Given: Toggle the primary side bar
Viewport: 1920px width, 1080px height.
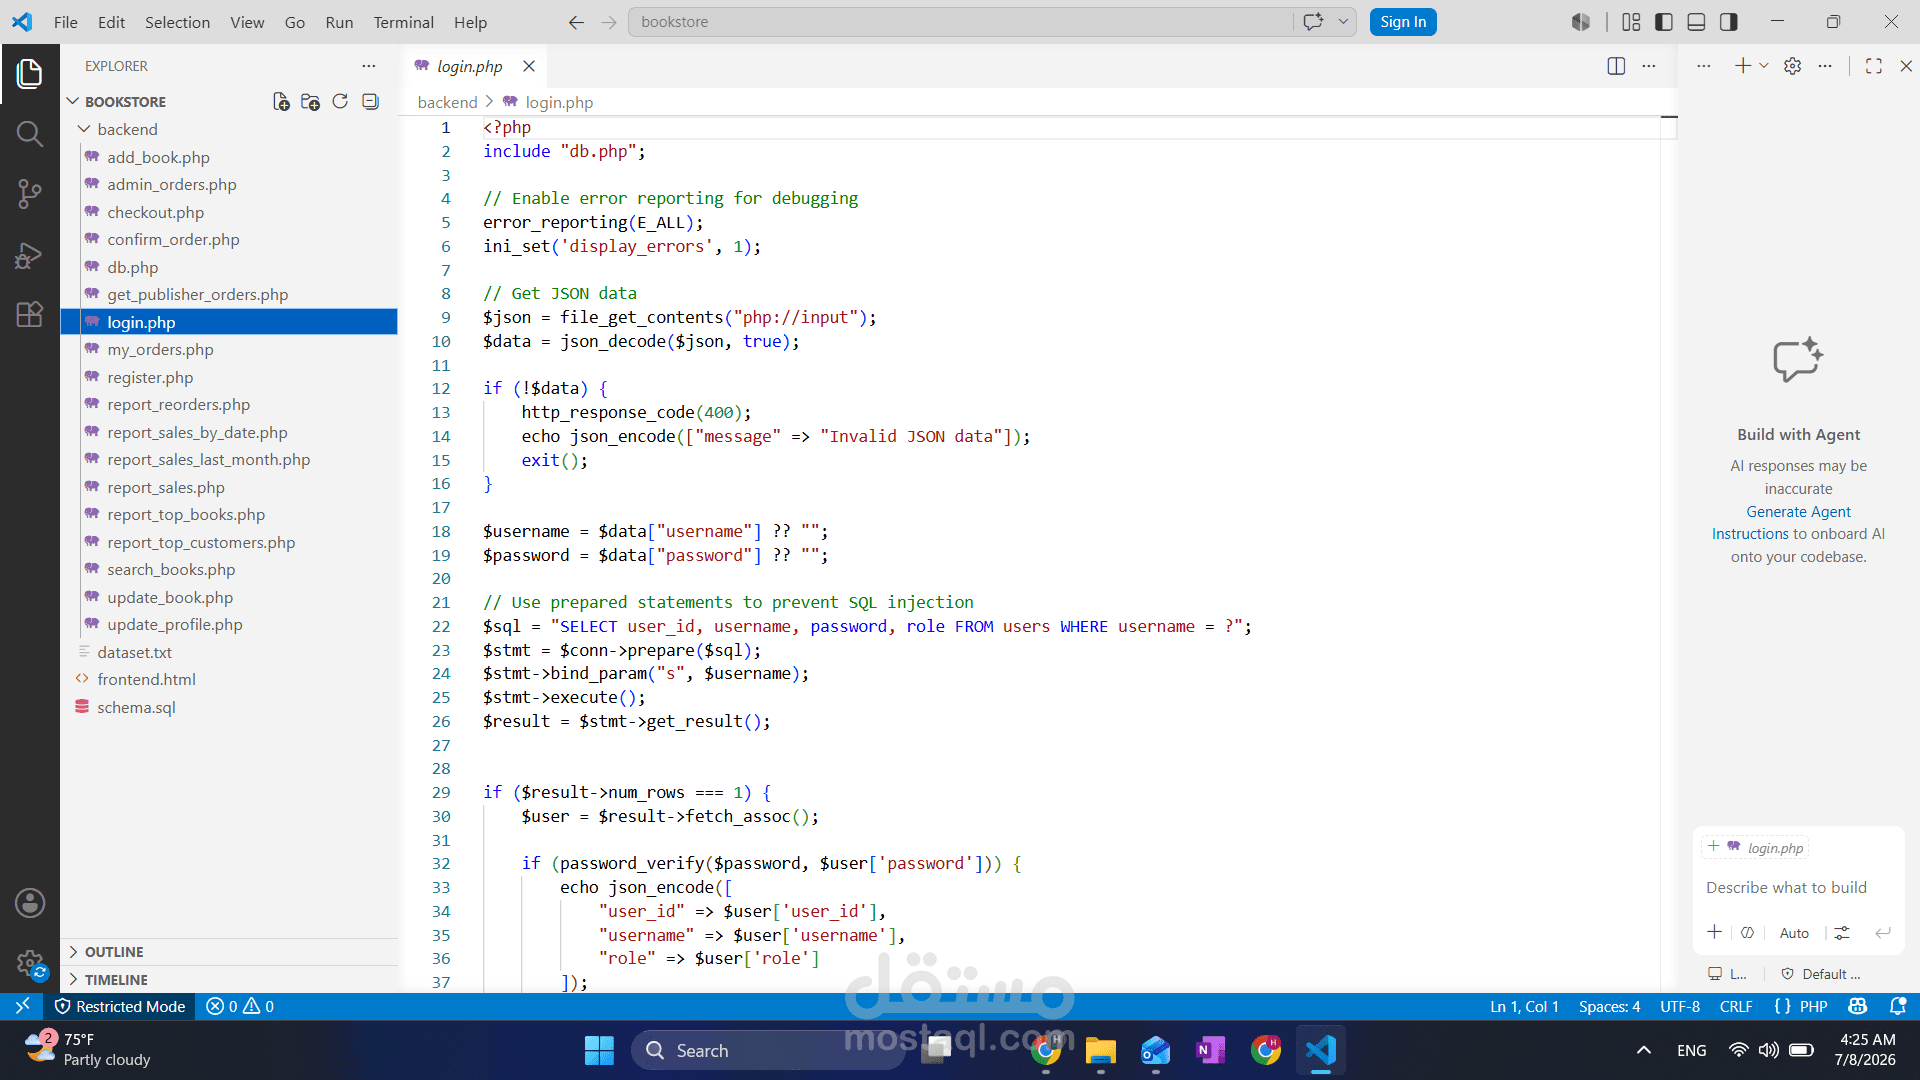Looking at the screenshot, I should (1664, 22).
